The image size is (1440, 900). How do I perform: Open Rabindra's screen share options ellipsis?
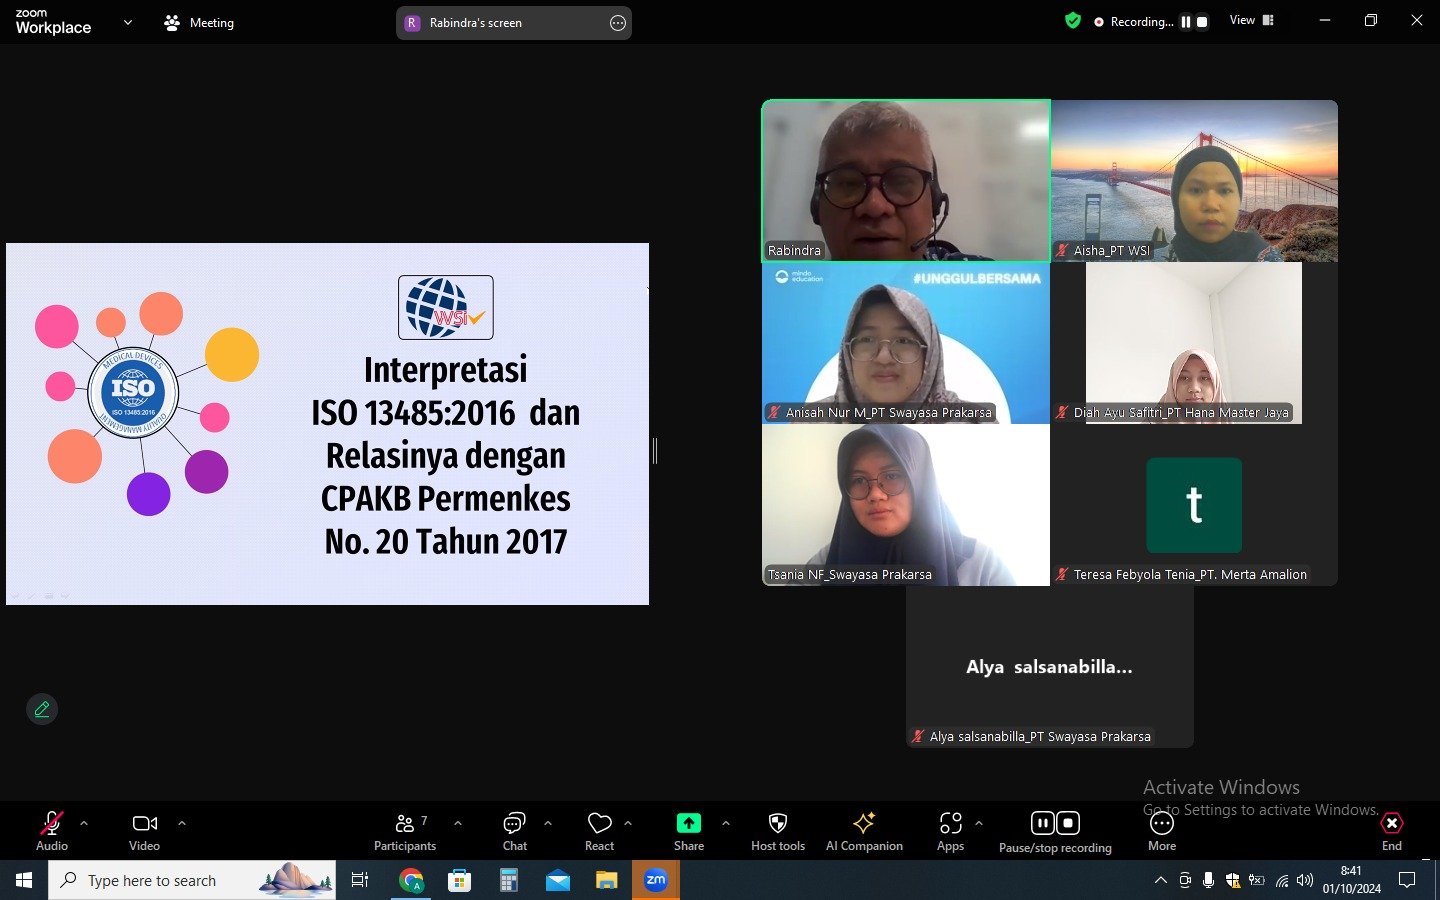point(618,23)
